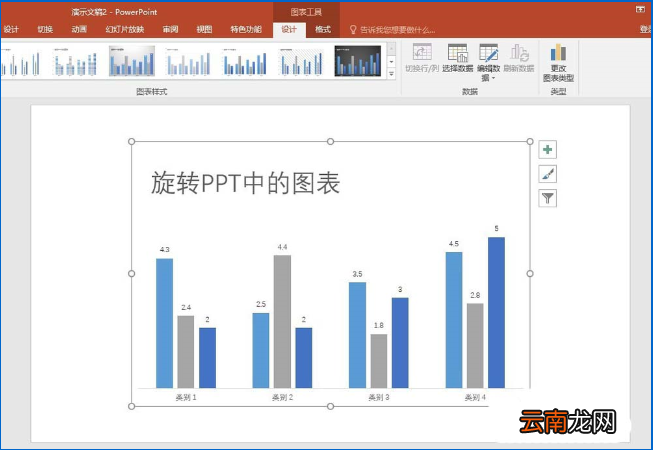Open the Special Features (特色功能) tab

[246, 29]
